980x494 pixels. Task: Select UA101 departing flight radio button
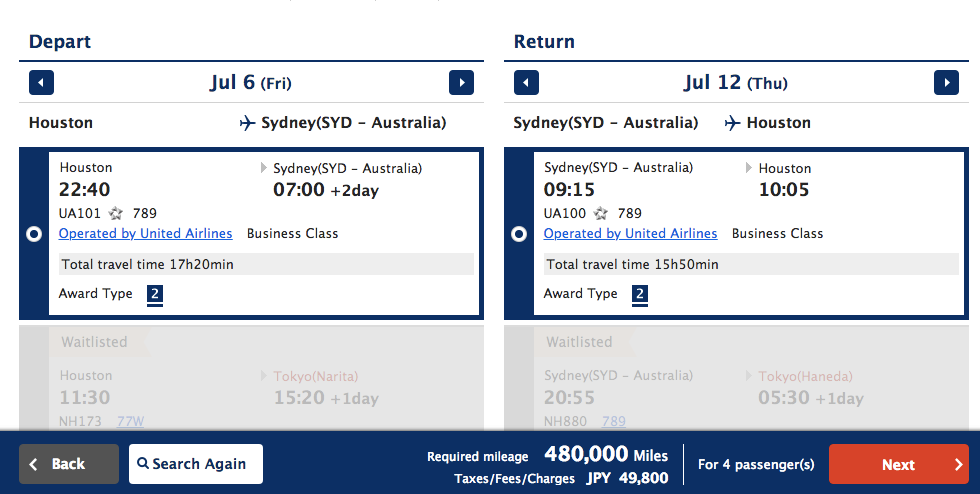point(34,234)
